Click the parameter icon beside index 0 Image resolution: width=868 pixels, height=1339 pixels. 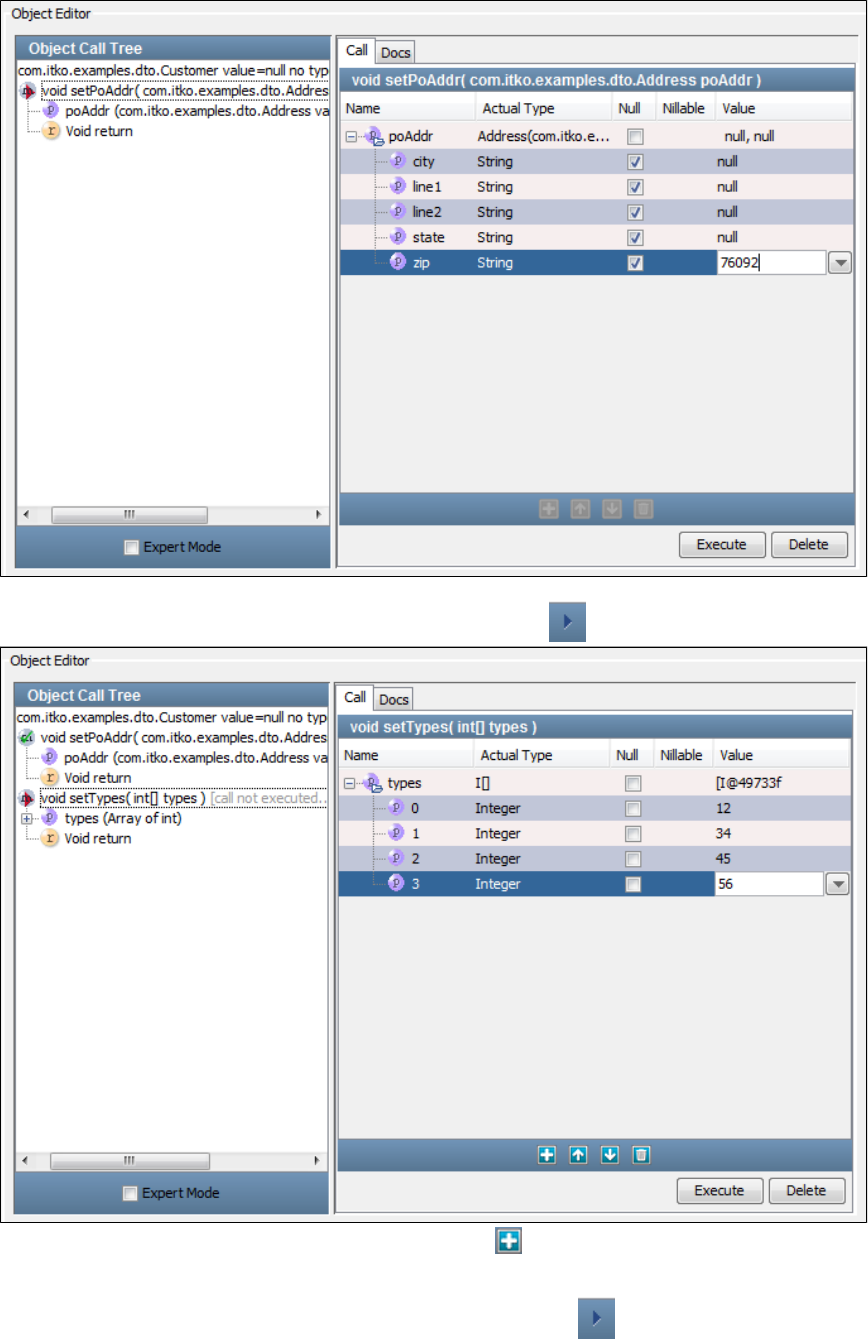click(x=396, y=808)
